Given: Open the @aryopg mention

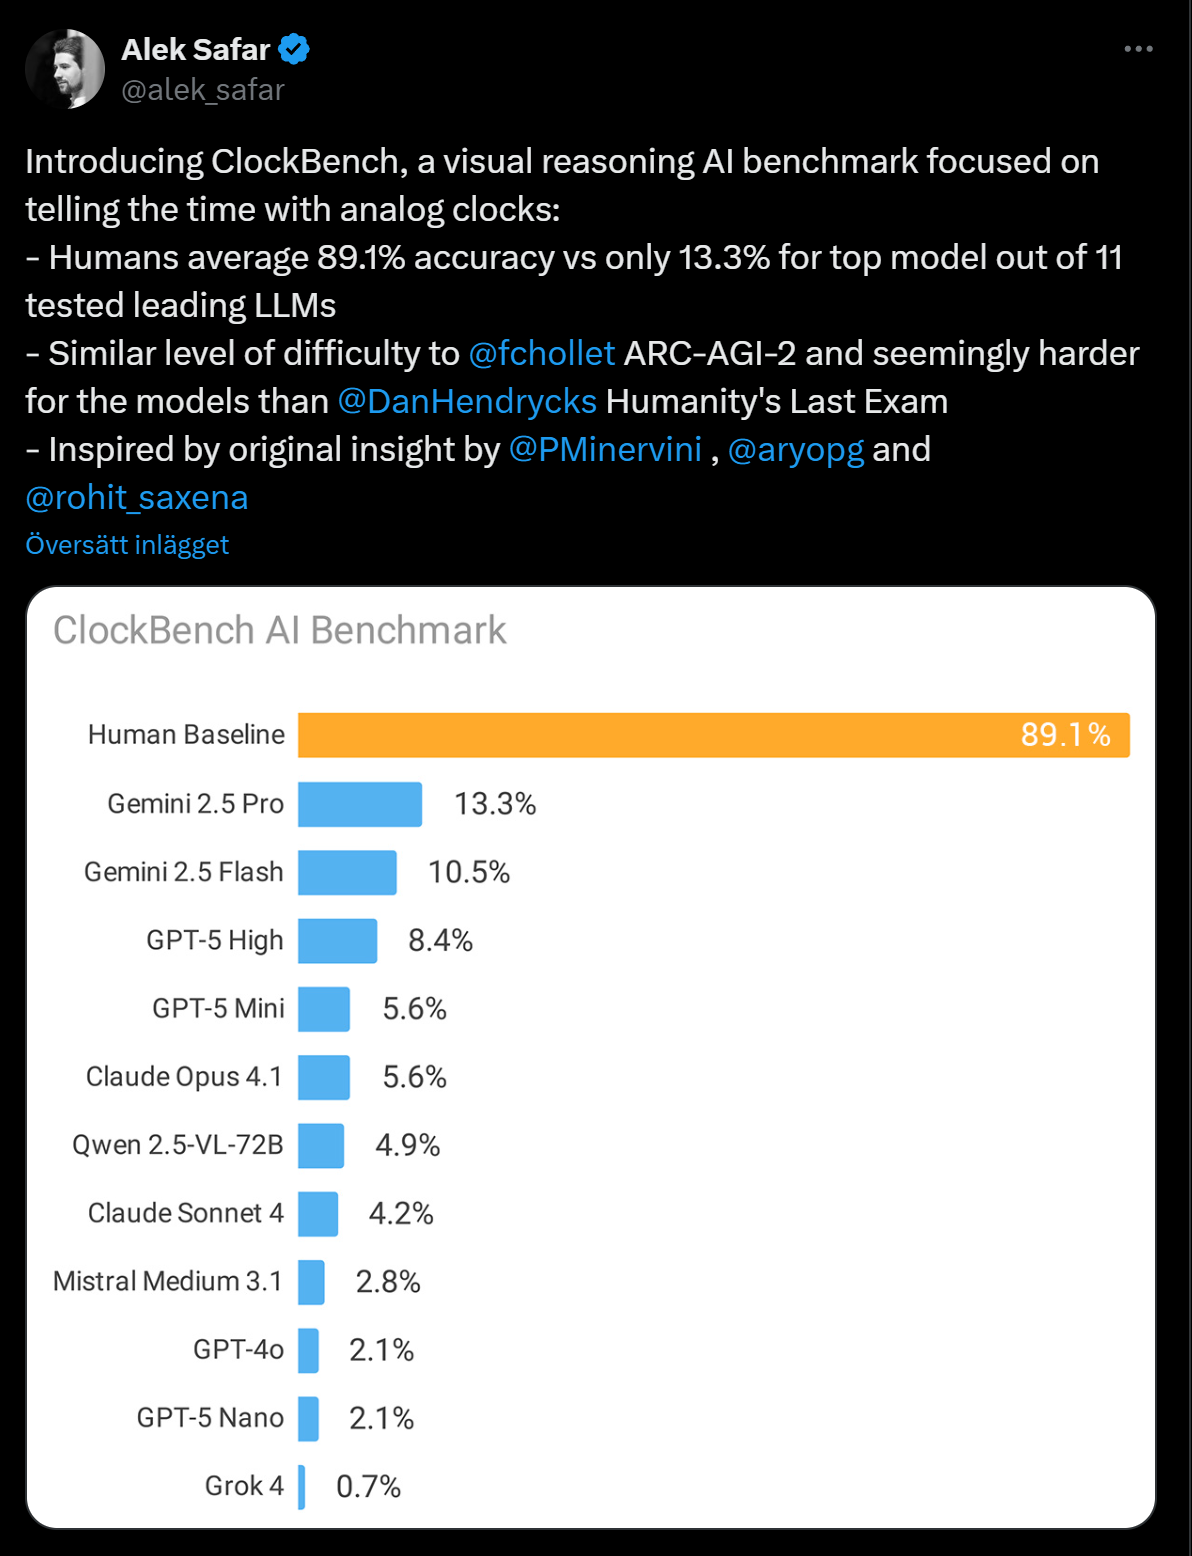Looking at the screenshot, I should tap(796, 449).
